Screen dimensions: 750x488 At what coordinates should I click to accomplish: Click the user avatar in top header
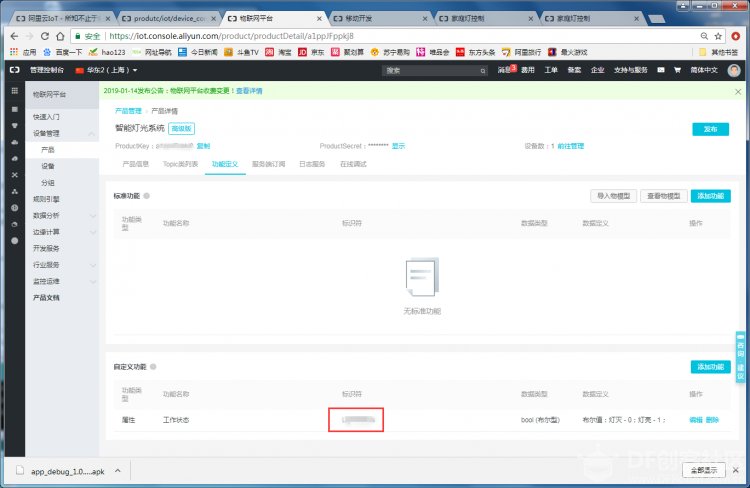tap(734, 70)
